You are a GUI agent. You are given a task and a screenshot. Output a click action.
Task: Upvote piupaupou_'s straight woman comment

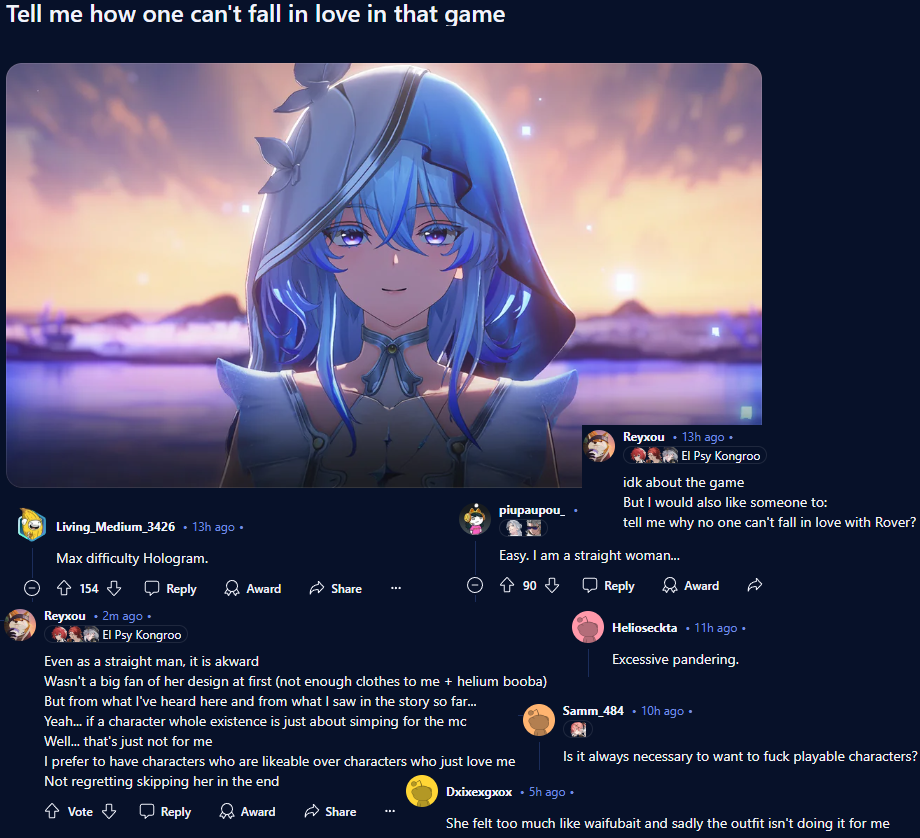click(507, 585)
